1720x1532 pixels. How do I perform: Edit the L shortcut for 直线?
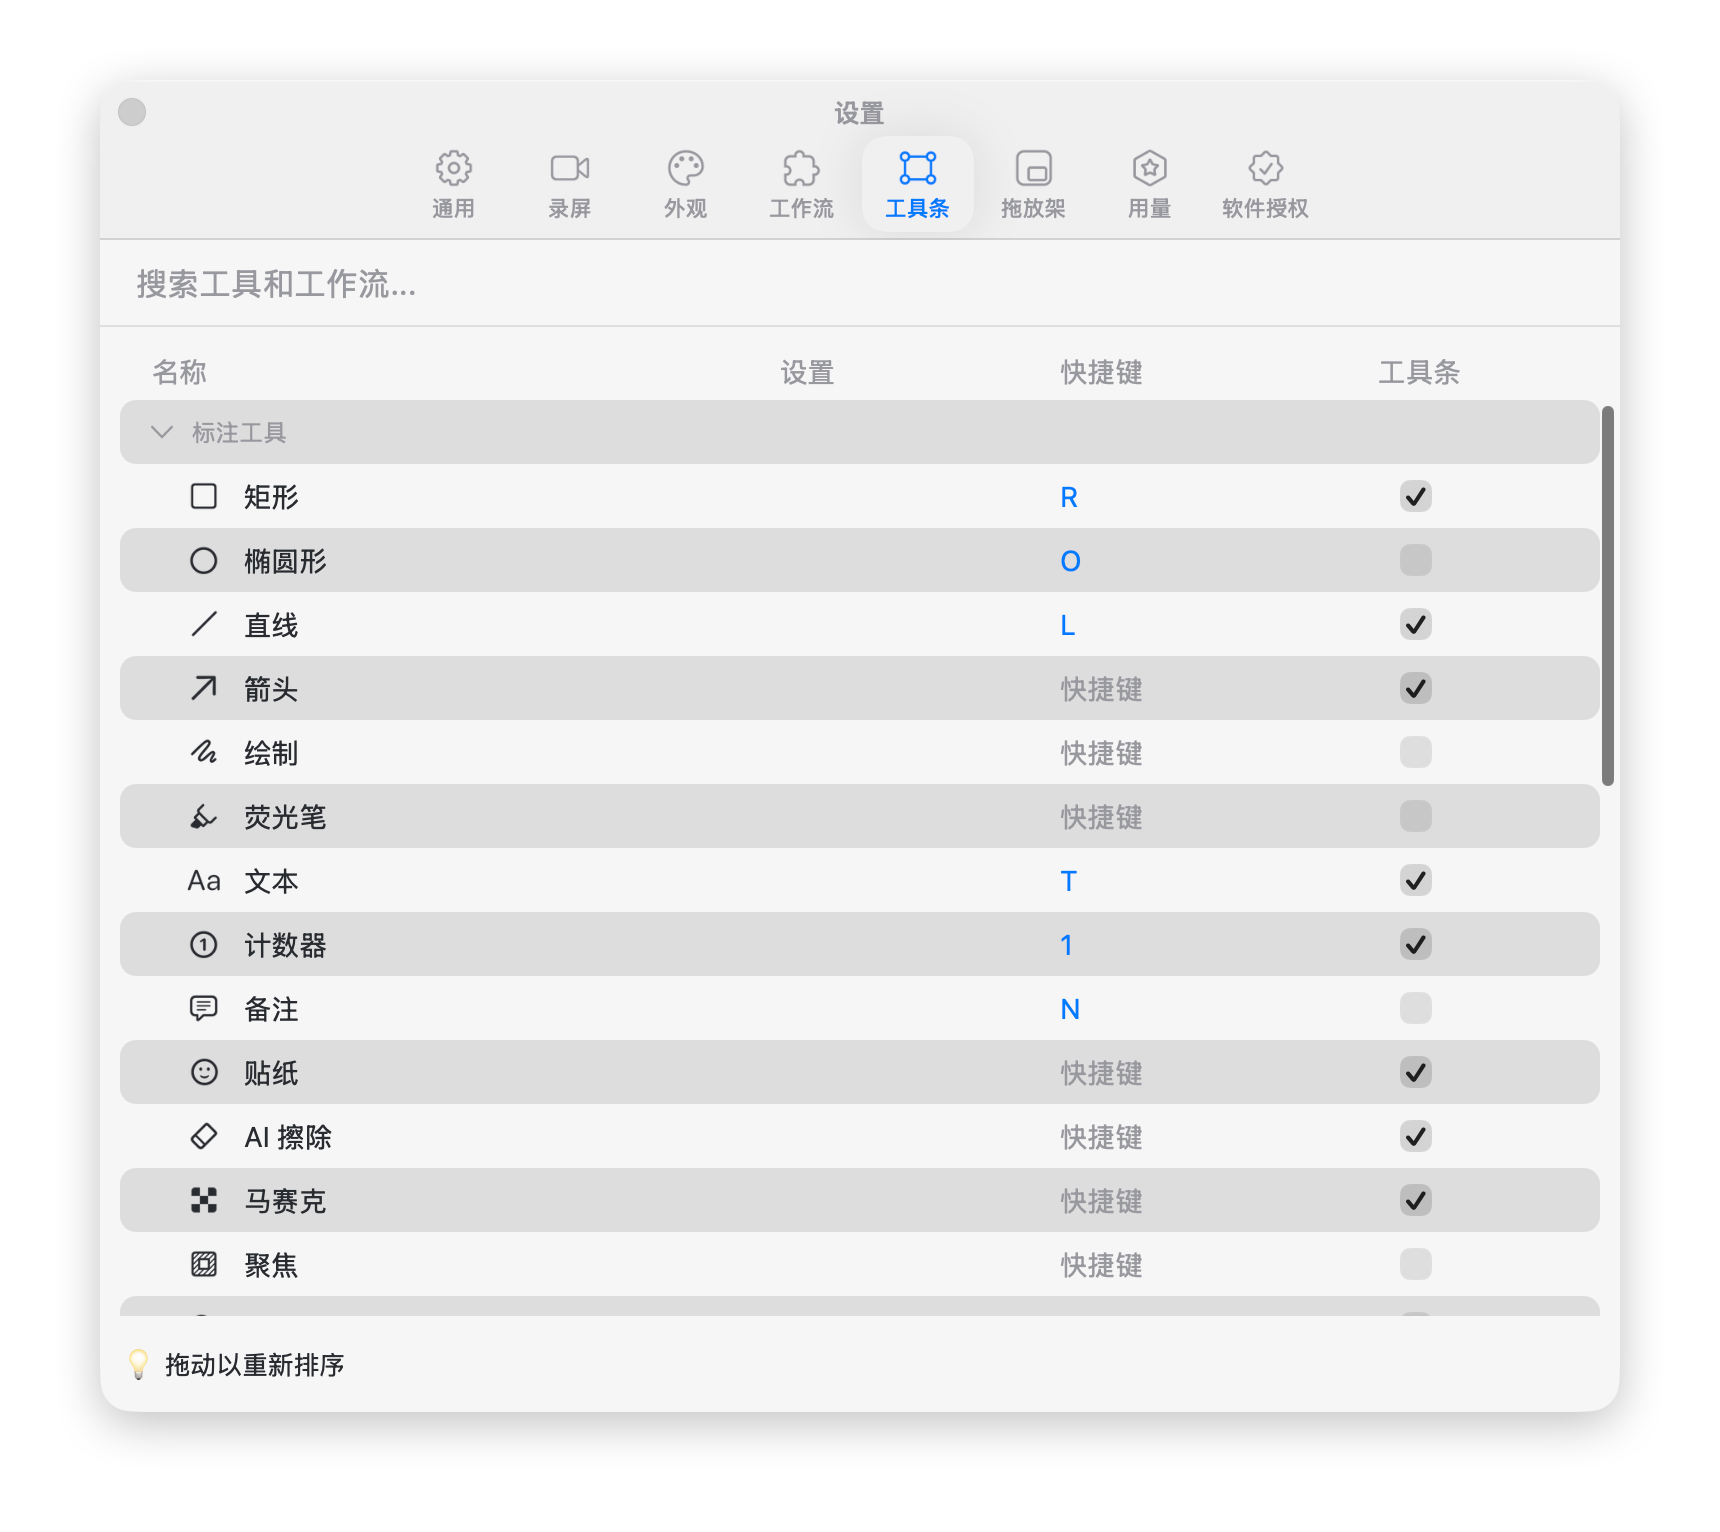(1068, 625)
